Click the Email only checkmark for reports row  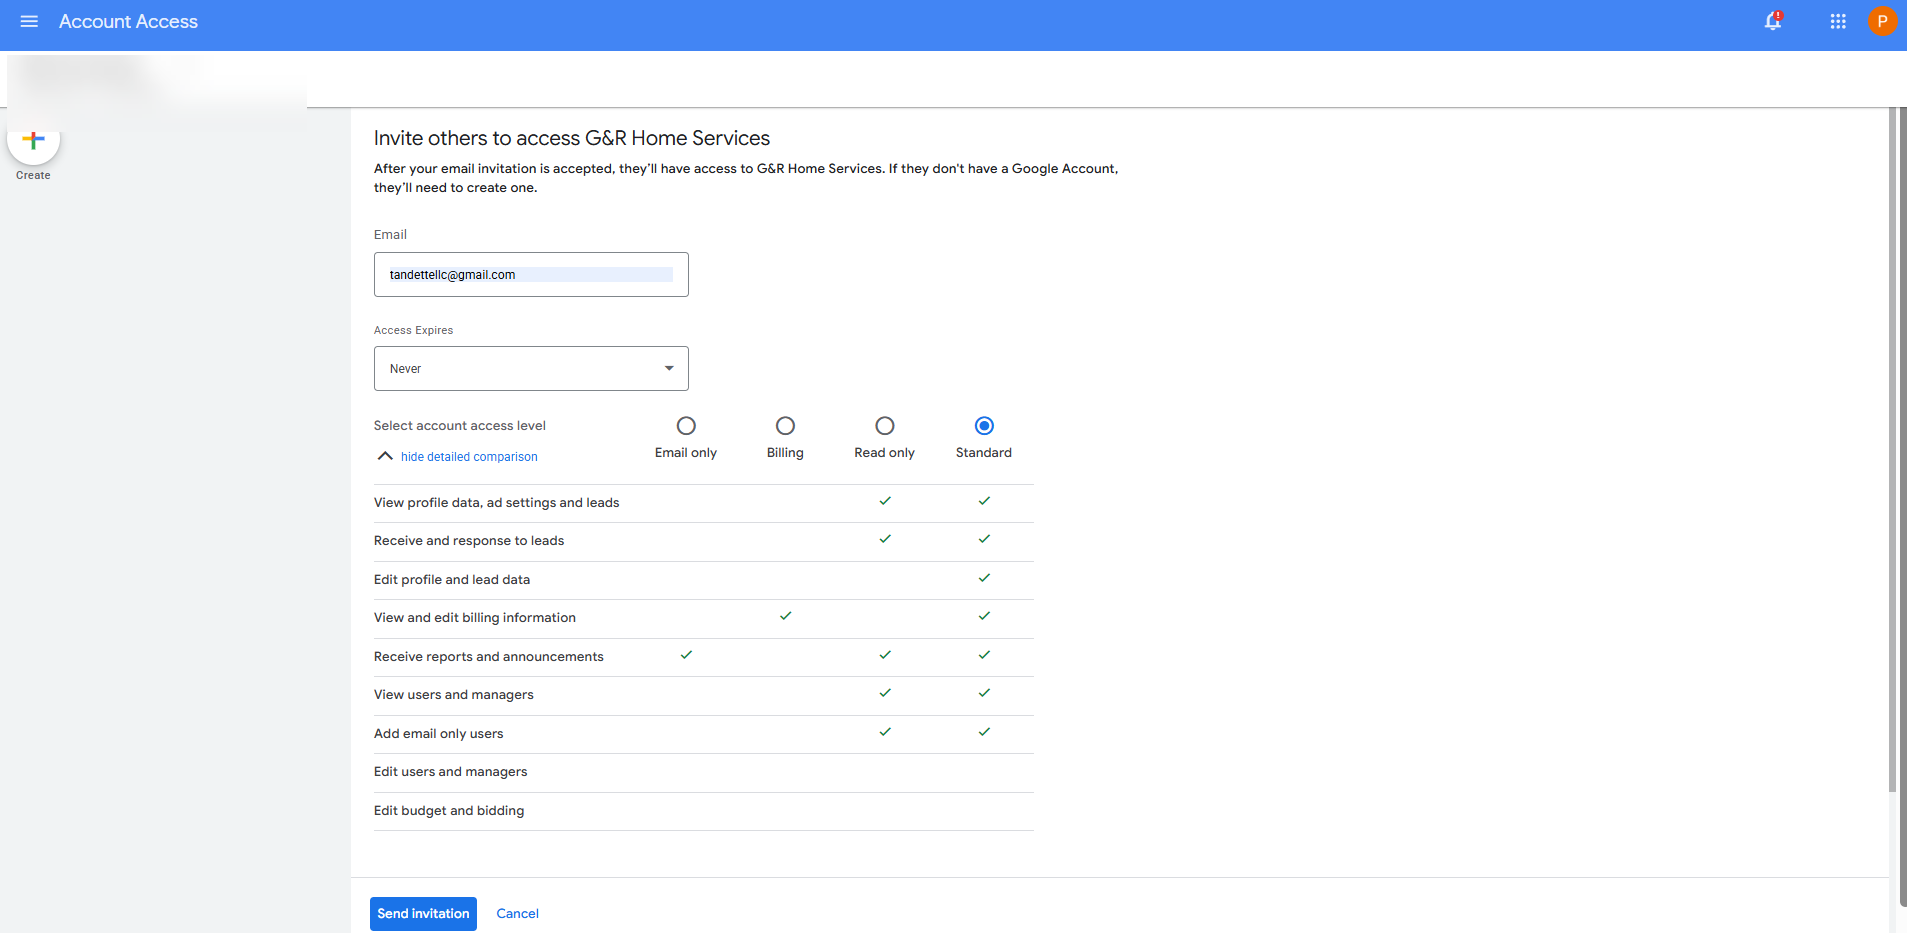pos(686,655)
